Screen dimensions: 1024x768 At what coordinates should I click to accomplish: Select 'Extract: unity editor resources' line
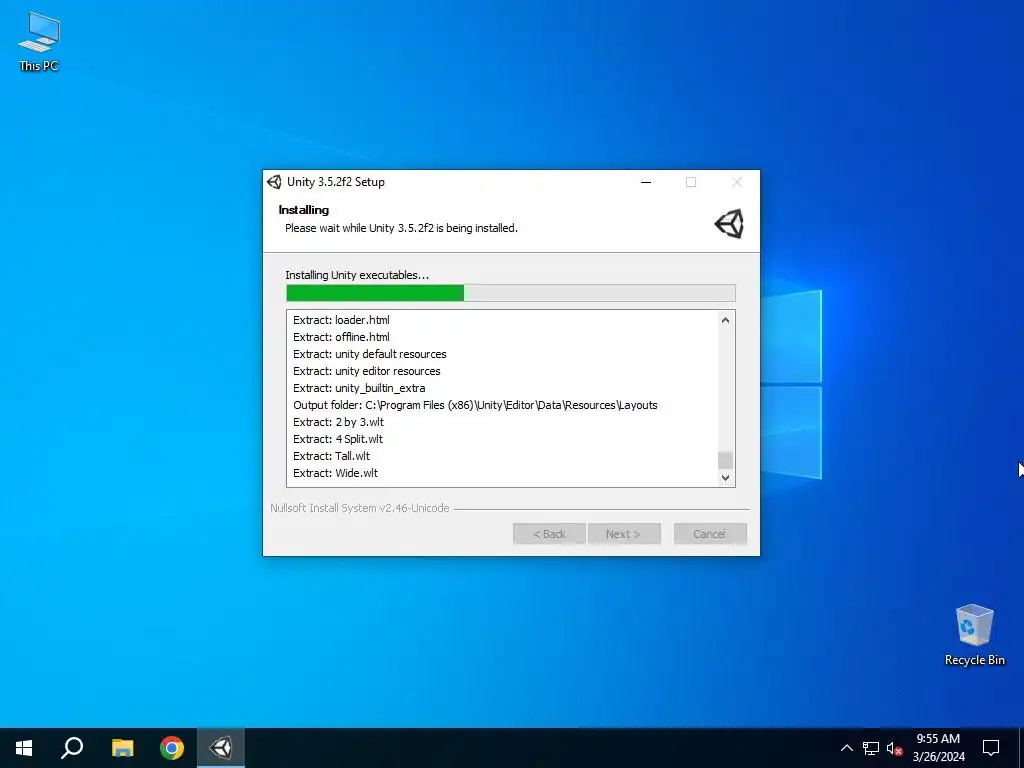tap(366, 371)
